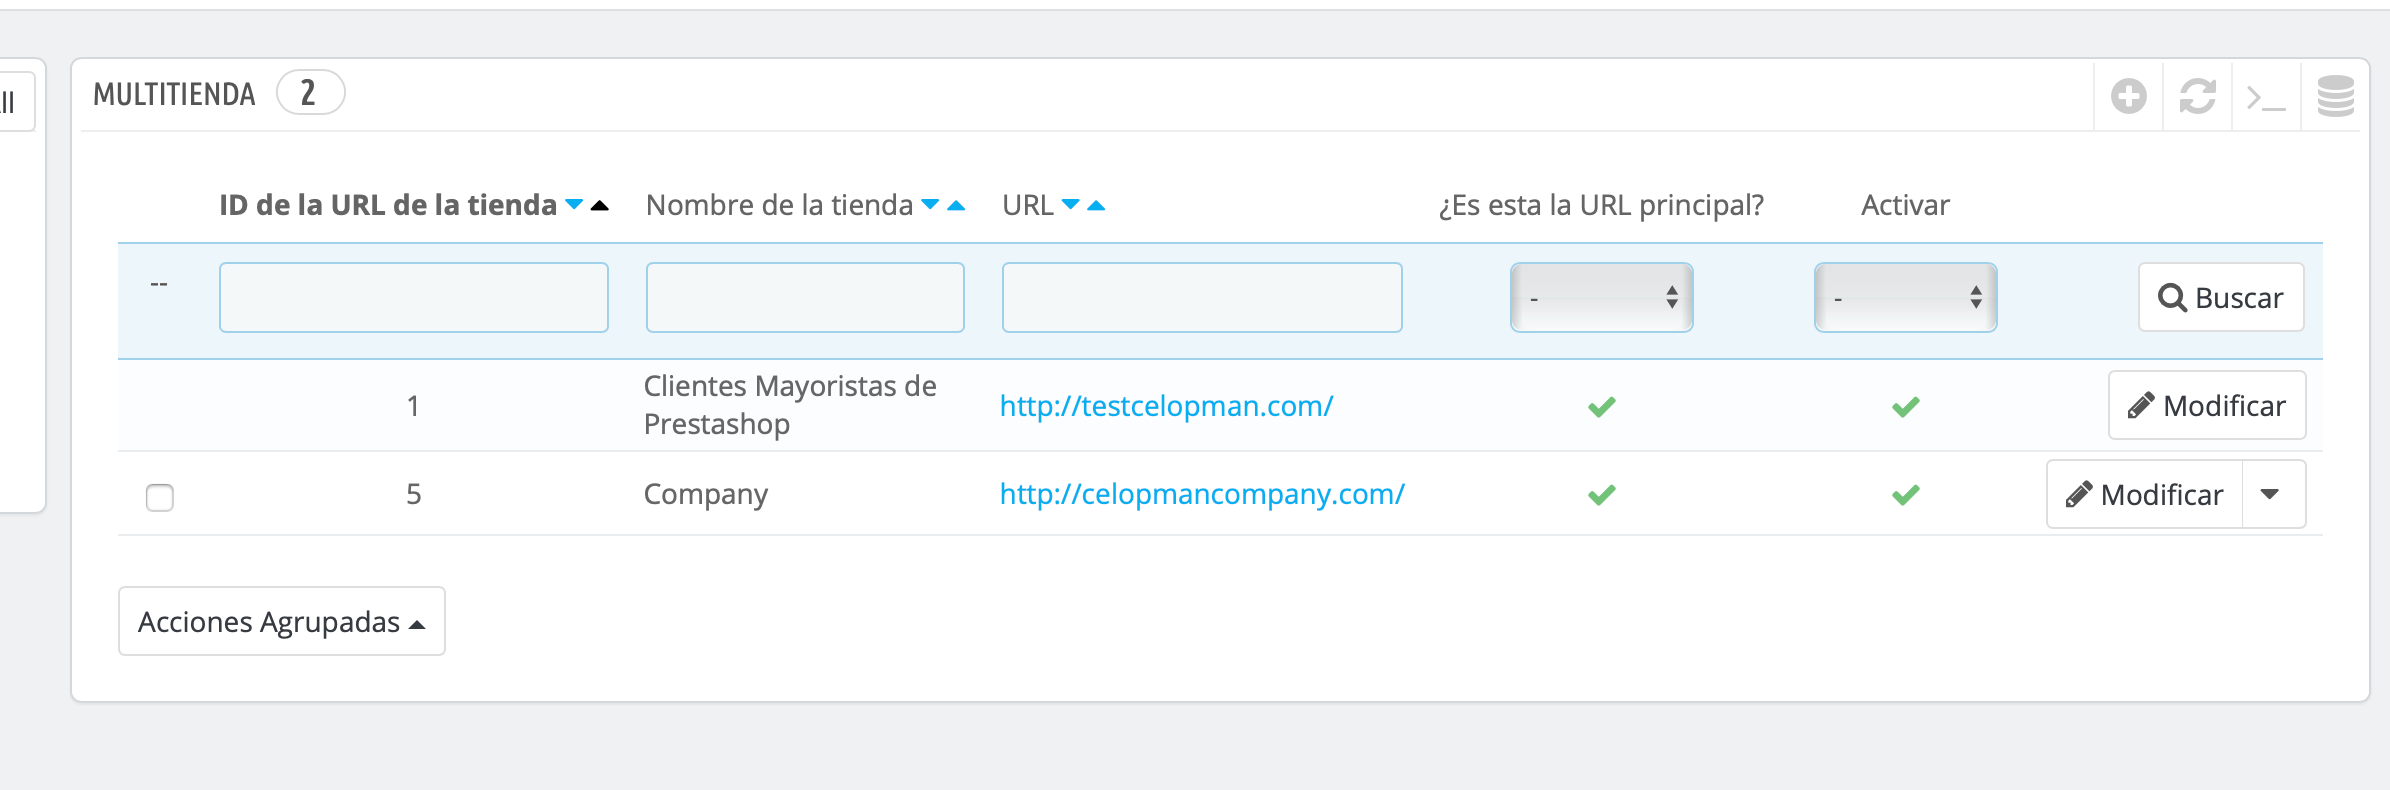Export to SQL Manager database icon
2390x790 pixels.
tap(2336, 97)
